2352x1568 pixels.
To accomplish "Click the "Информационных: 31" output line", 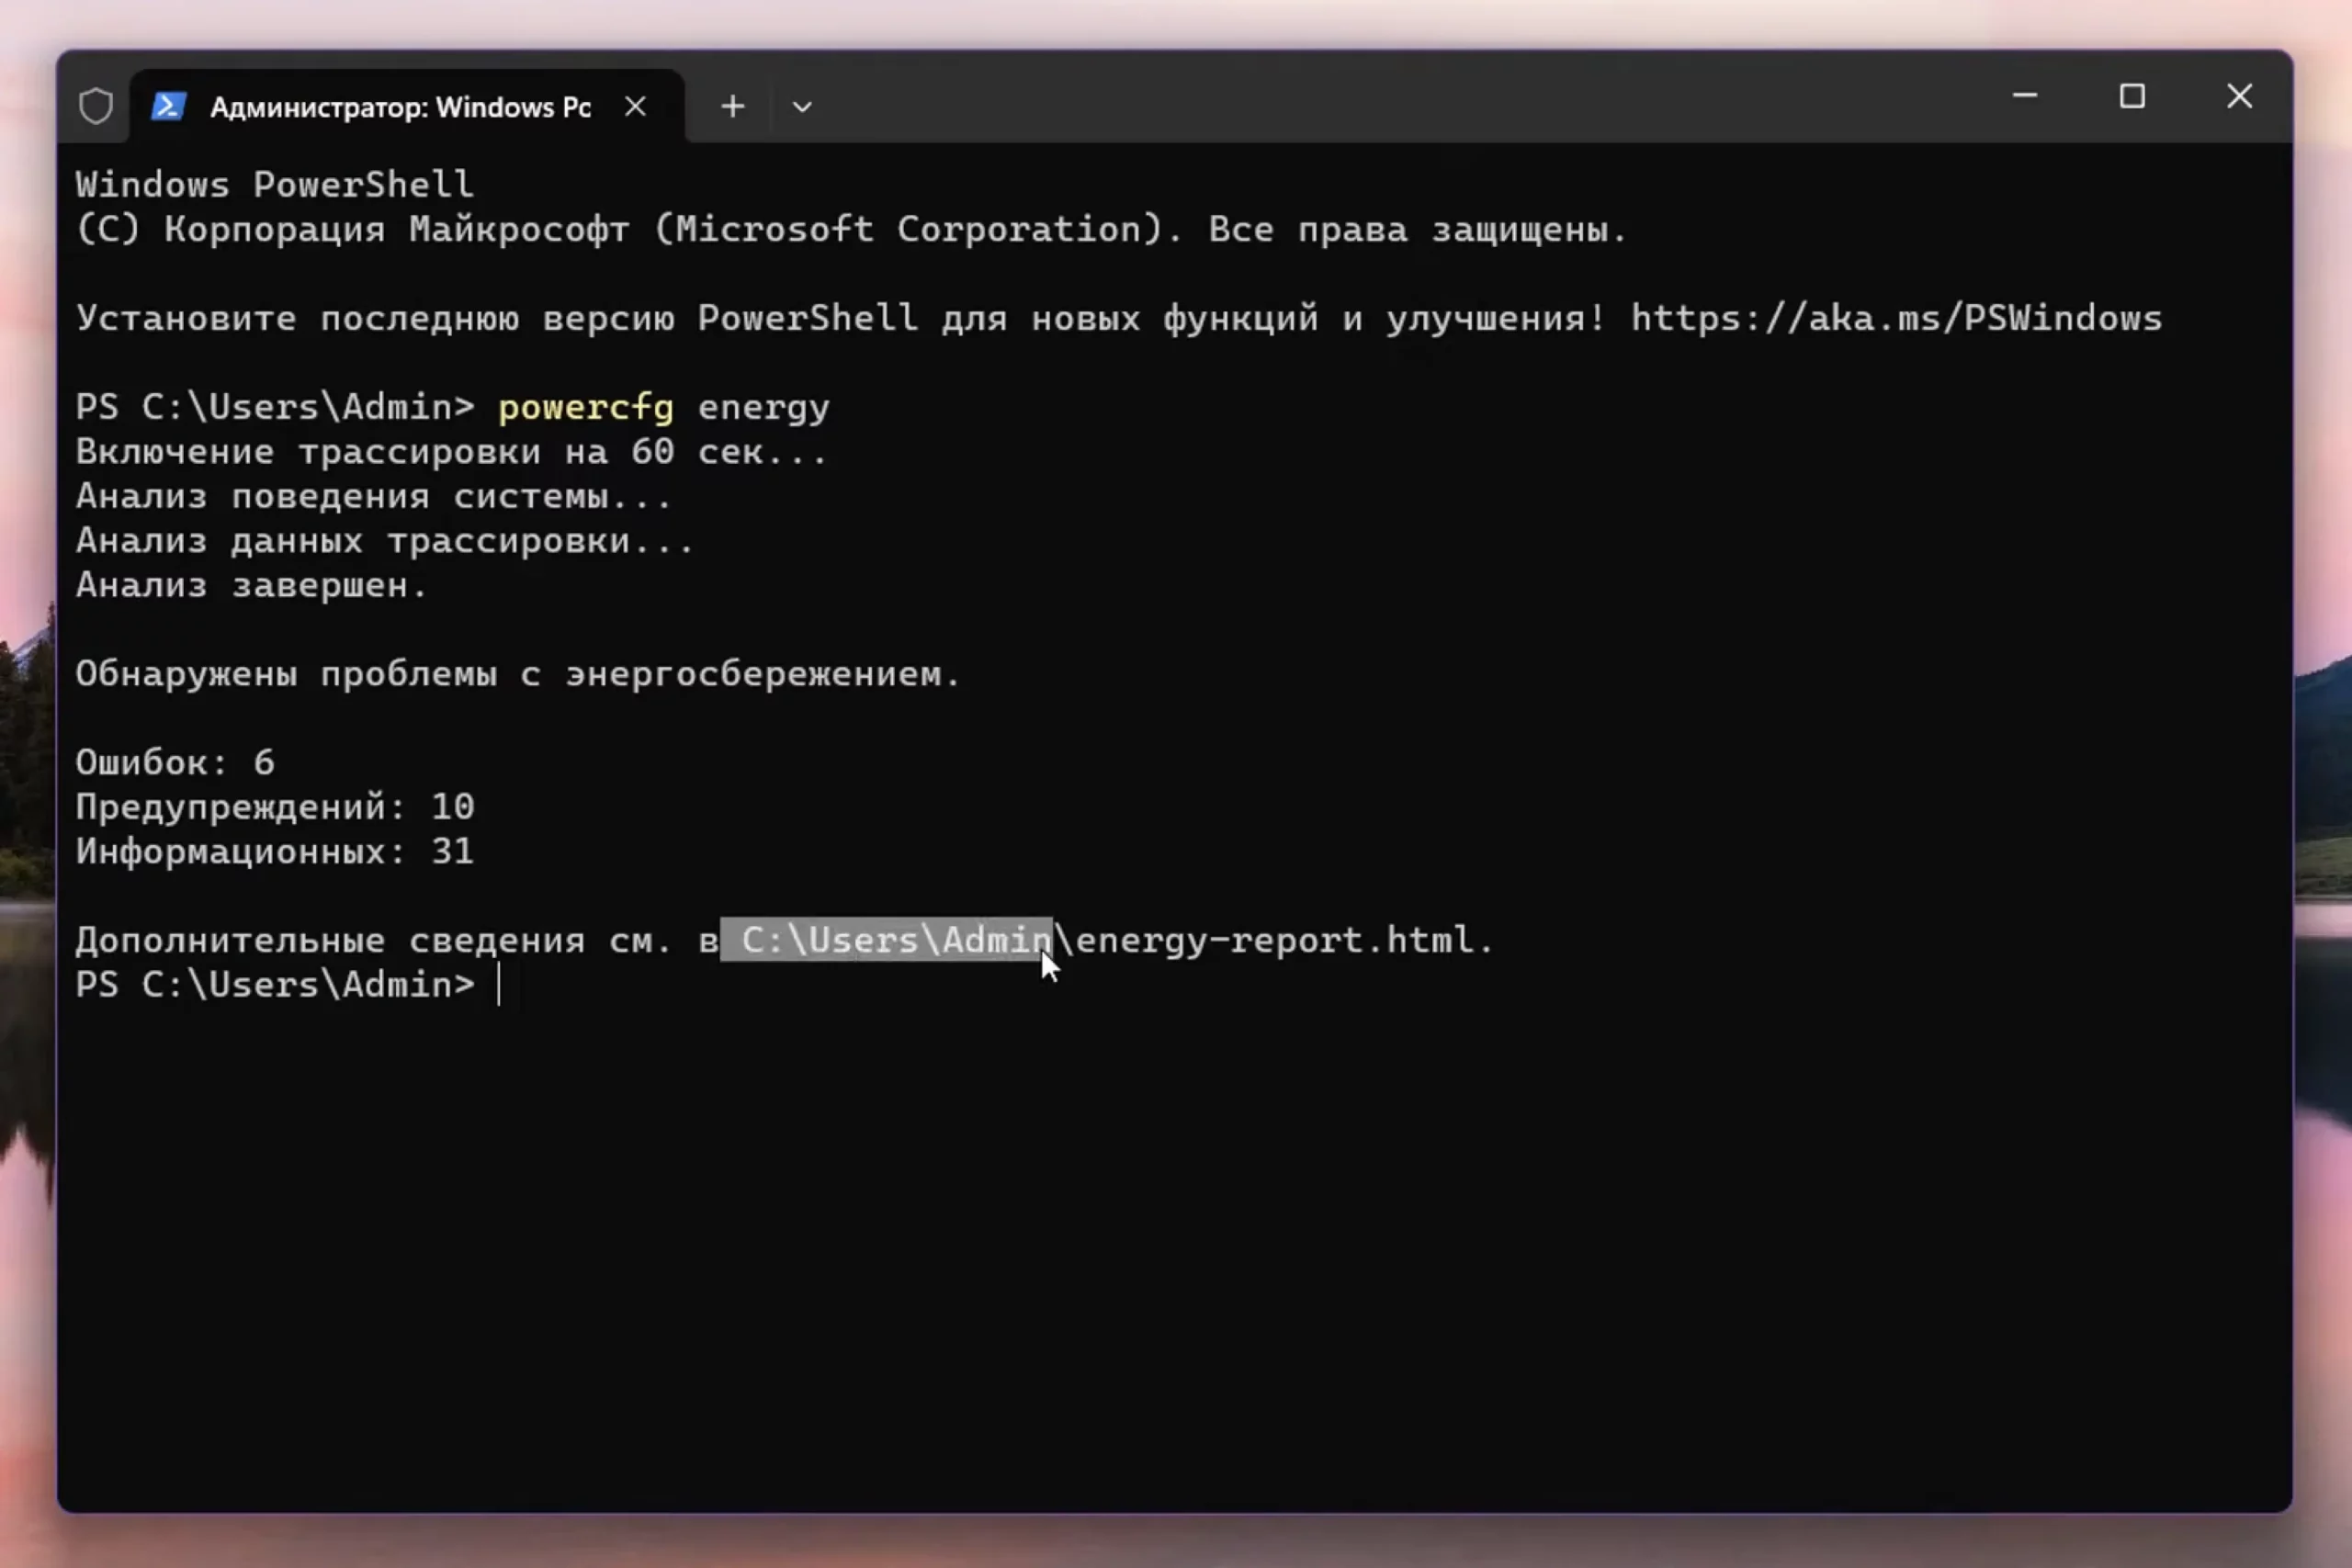I will (x=275, y=851).
